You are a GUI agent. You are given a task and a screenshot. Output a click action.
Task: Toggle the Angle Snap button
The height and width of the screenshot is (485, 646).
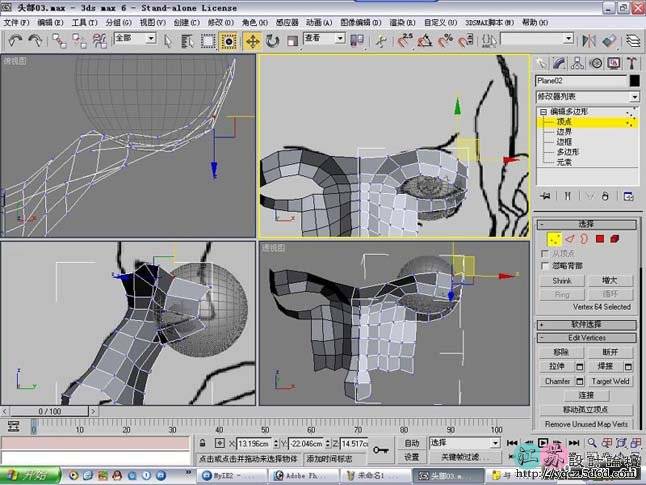425,40
